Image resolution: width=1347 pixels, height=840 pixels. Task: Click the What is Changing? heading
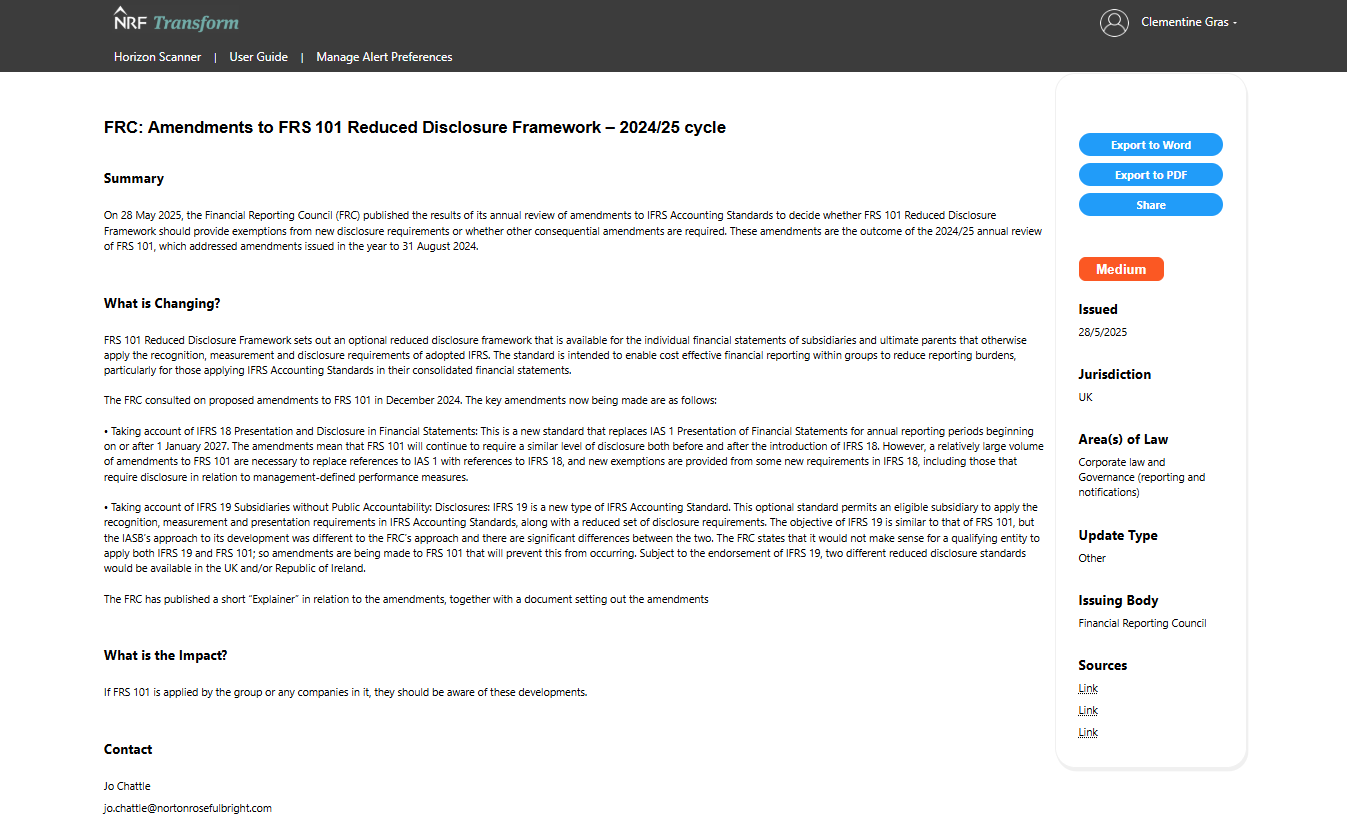tap(162, 303)
